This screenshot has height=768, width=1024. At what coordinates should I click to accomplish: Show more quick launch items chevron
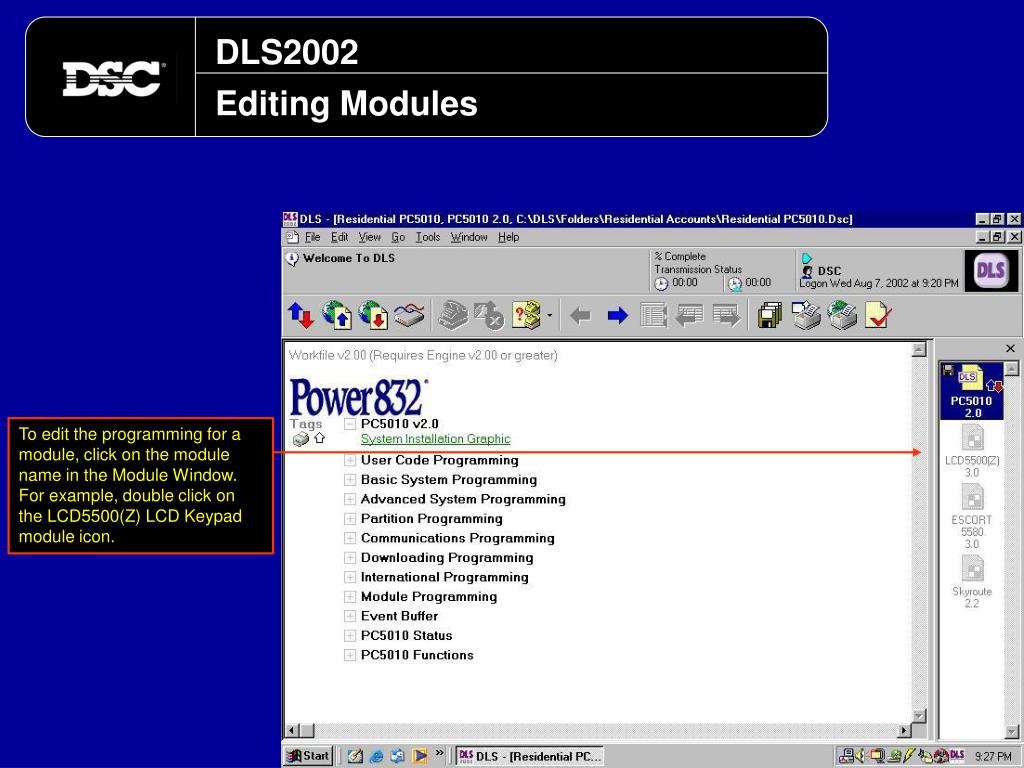(440, 753)
